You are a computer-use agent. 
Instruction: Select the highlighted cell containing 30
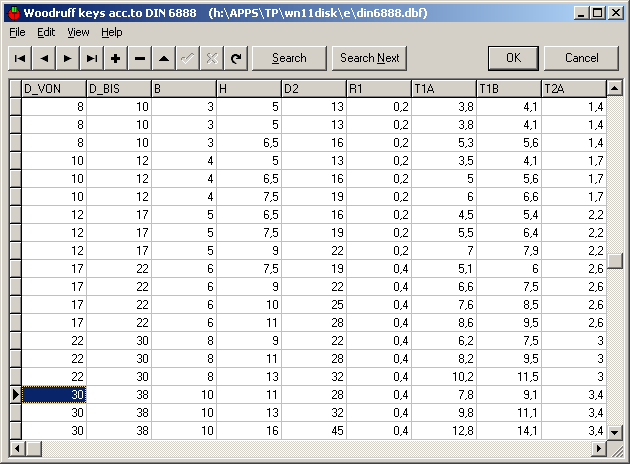[x=54, y=395]
